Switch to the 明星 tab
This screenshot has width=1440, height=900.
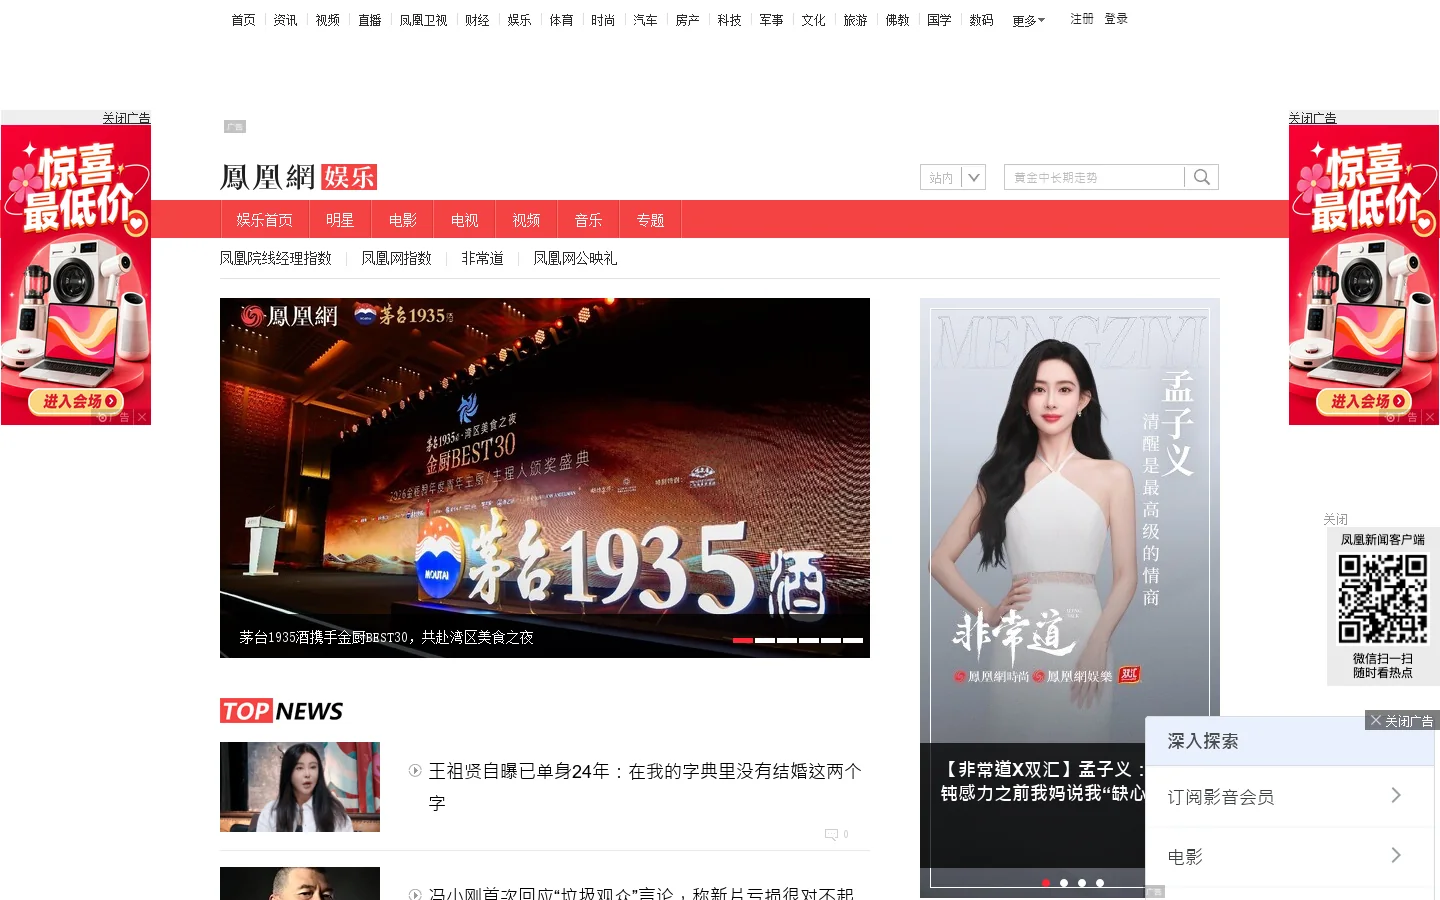(340, 220)
